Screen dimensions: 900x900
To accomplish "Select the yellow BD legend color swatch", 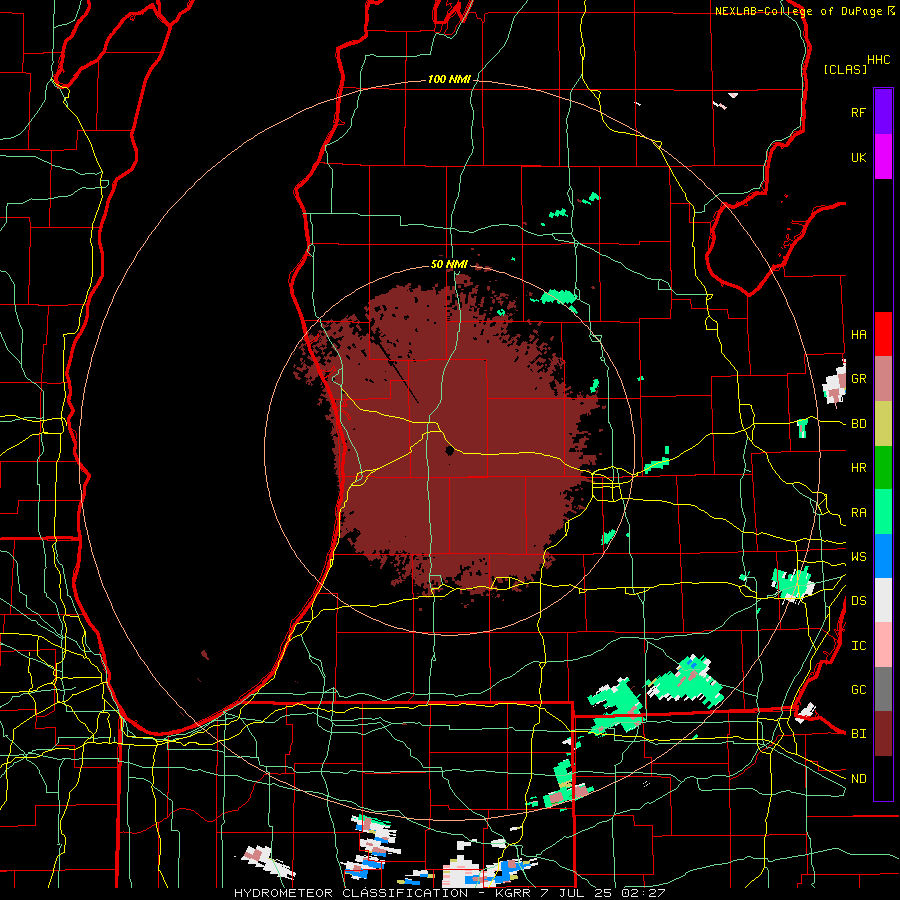I will (883, 424).
